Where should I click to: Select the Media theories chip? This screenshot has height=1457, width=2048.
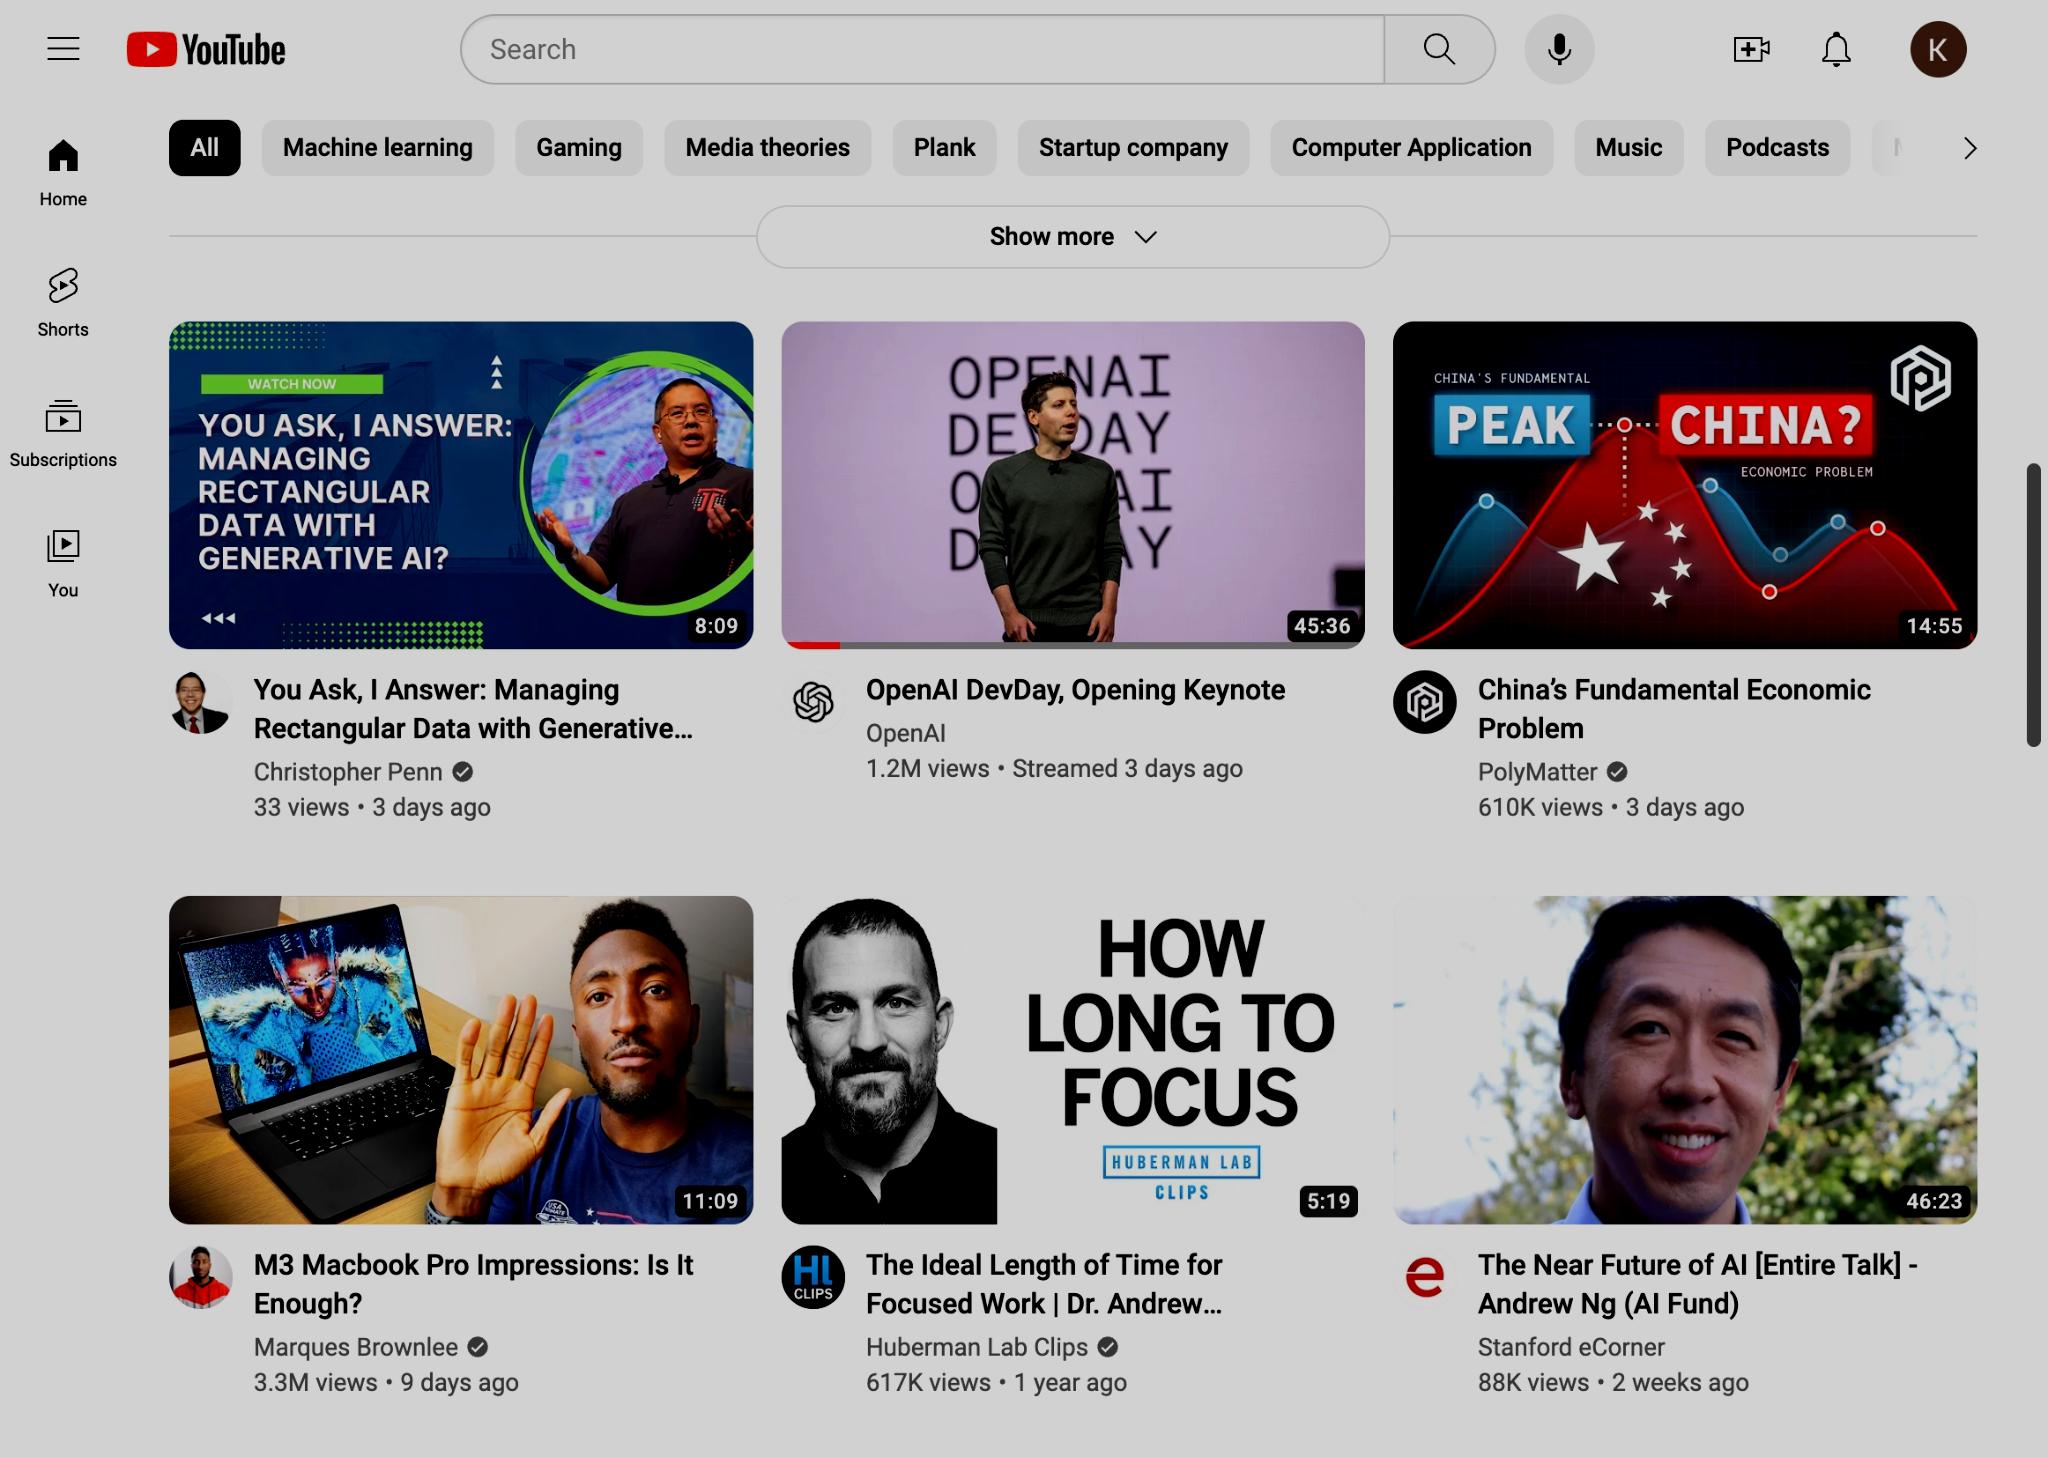pos(768,148)
